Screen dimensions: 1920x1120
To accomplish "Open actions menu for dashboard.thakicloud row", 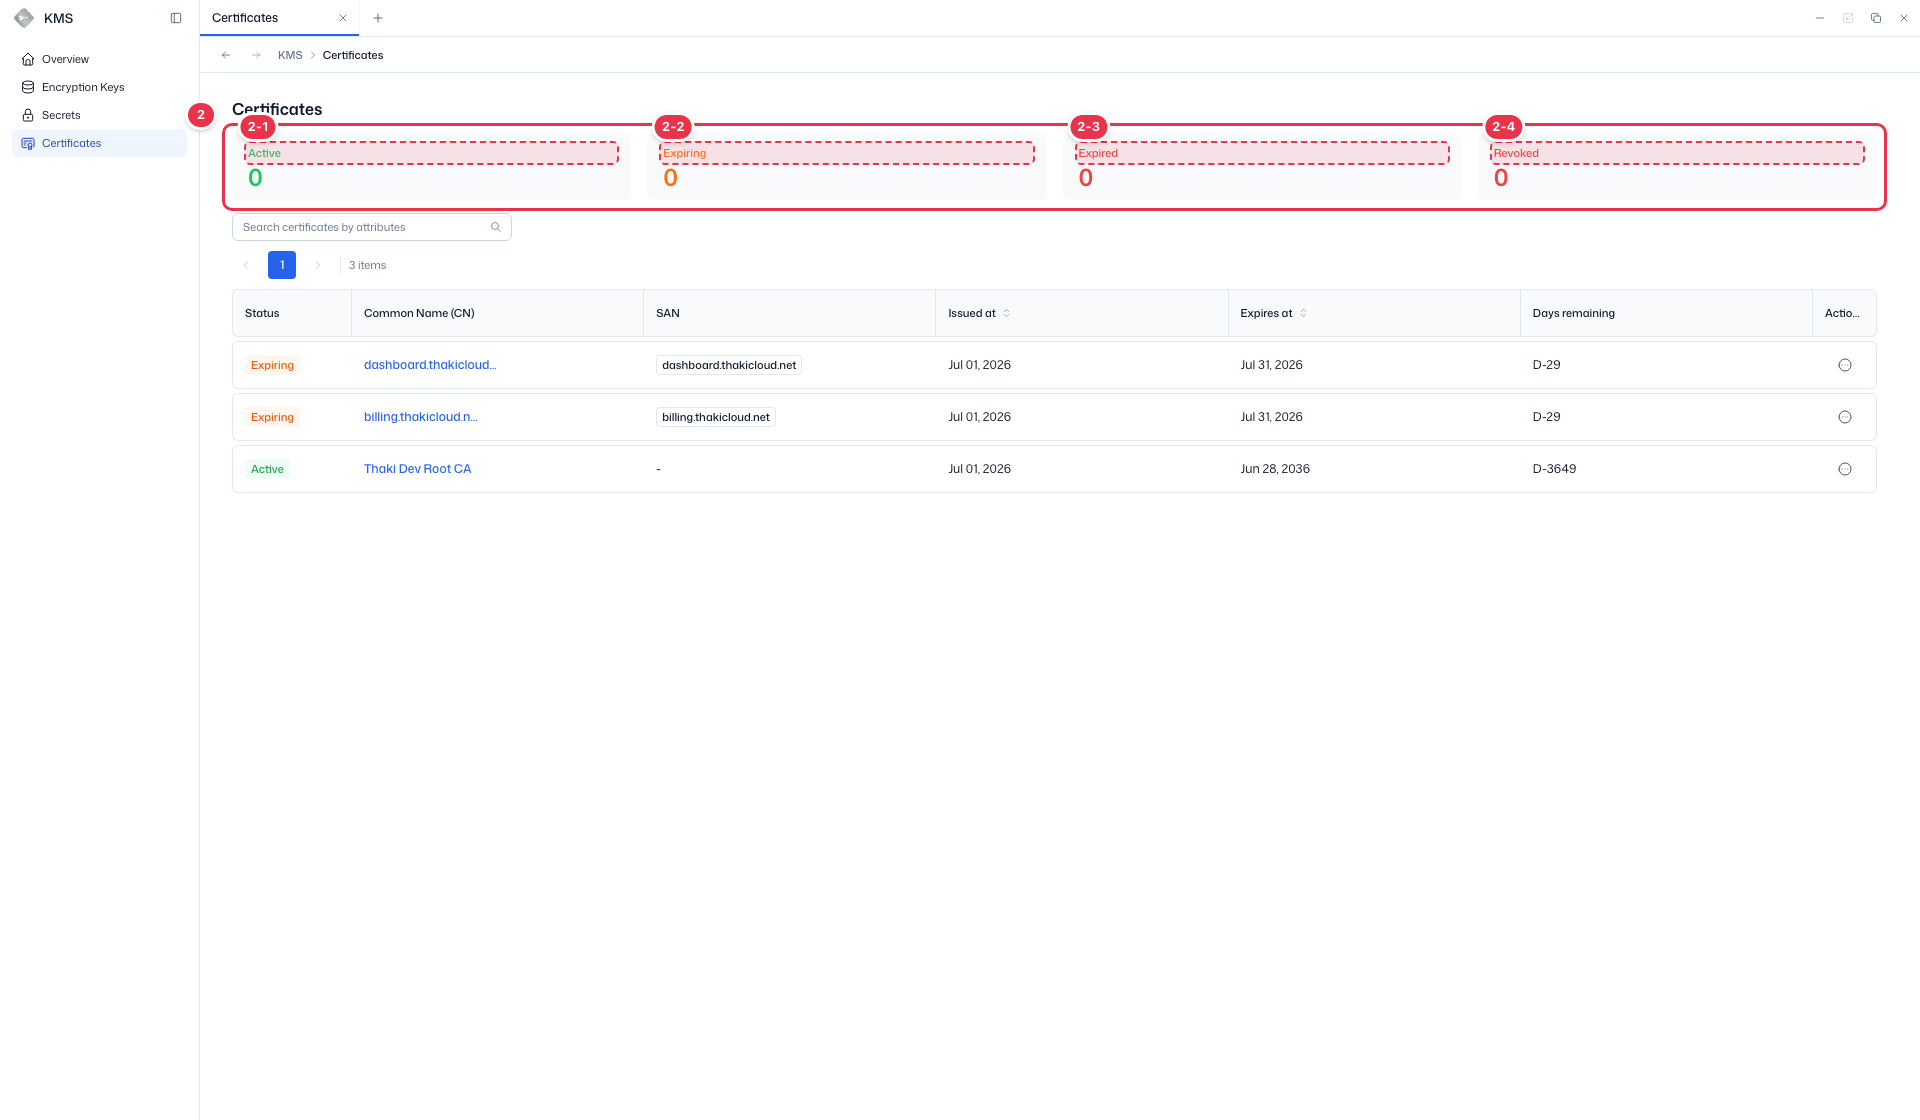I will coord(1845,365).
